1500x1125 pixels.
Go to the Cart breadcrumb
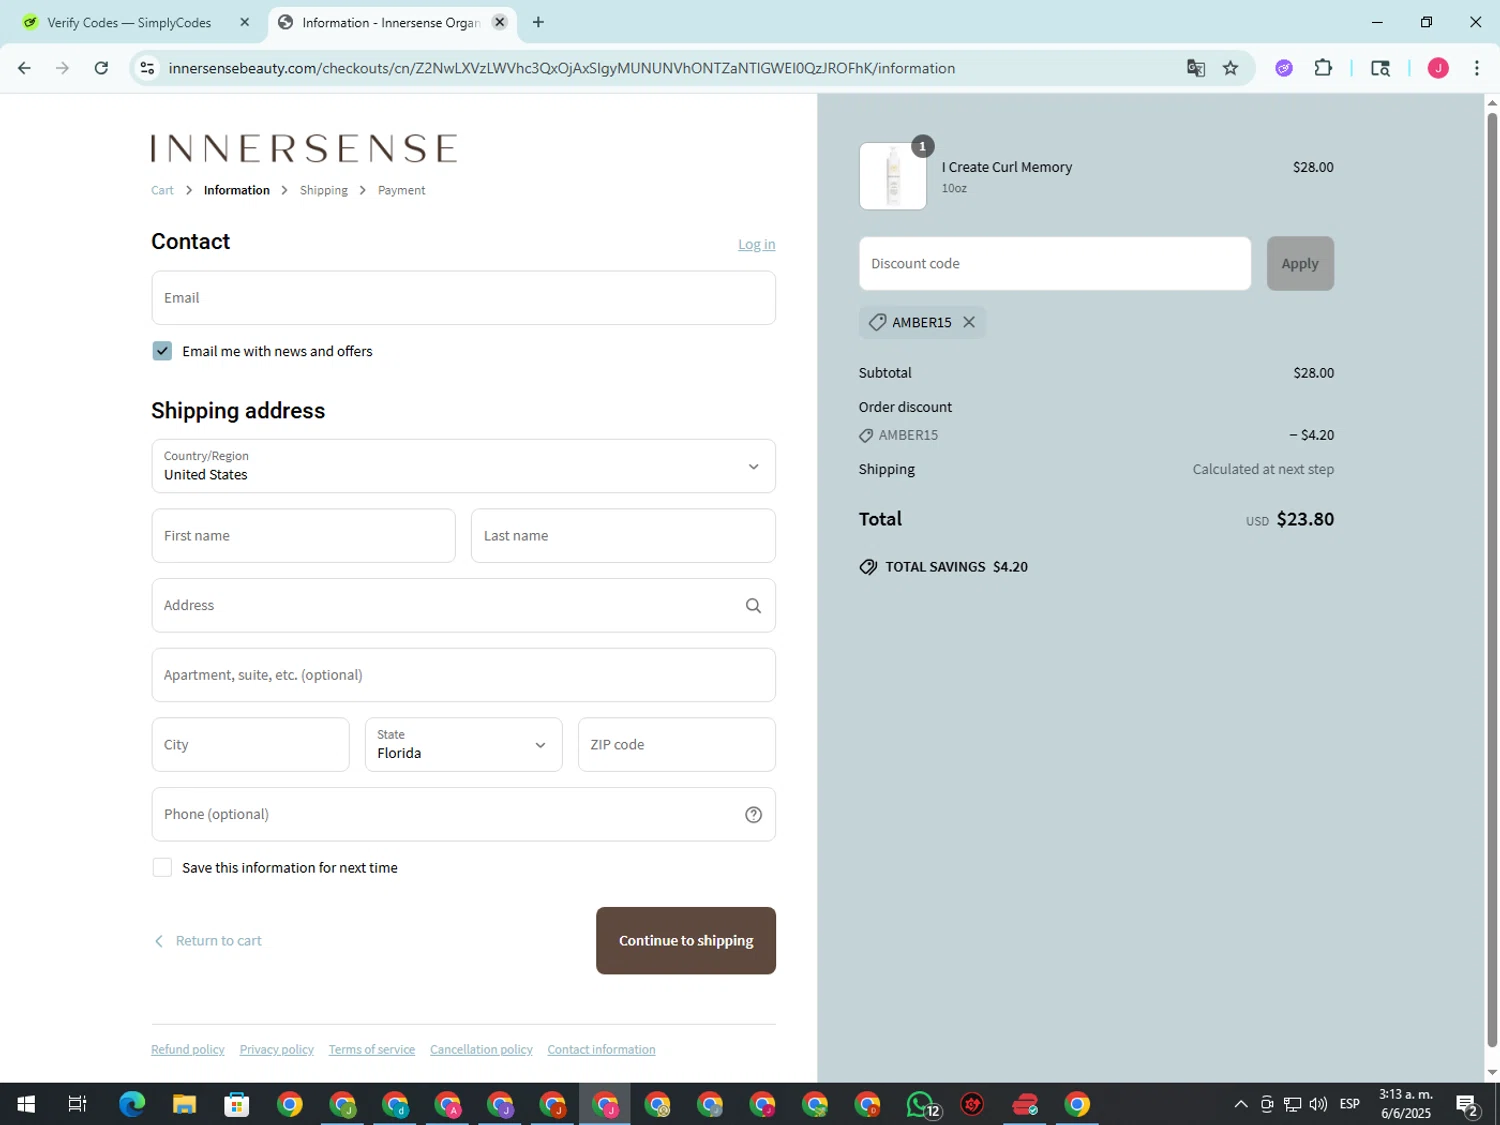click(162, 190)
